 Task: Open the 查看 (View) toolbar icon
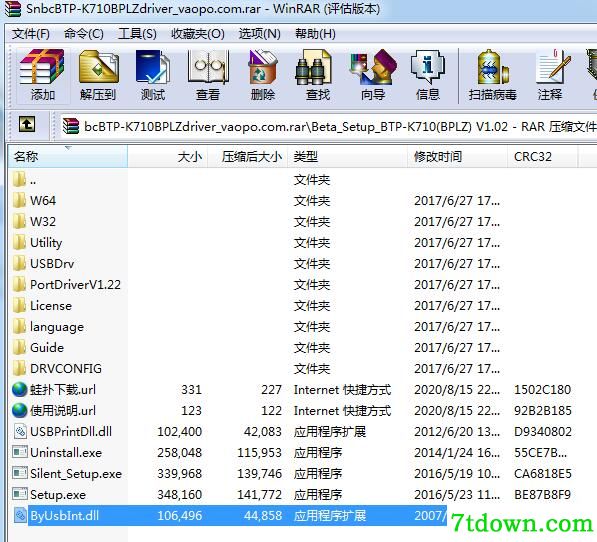click(x=208, y=67)
